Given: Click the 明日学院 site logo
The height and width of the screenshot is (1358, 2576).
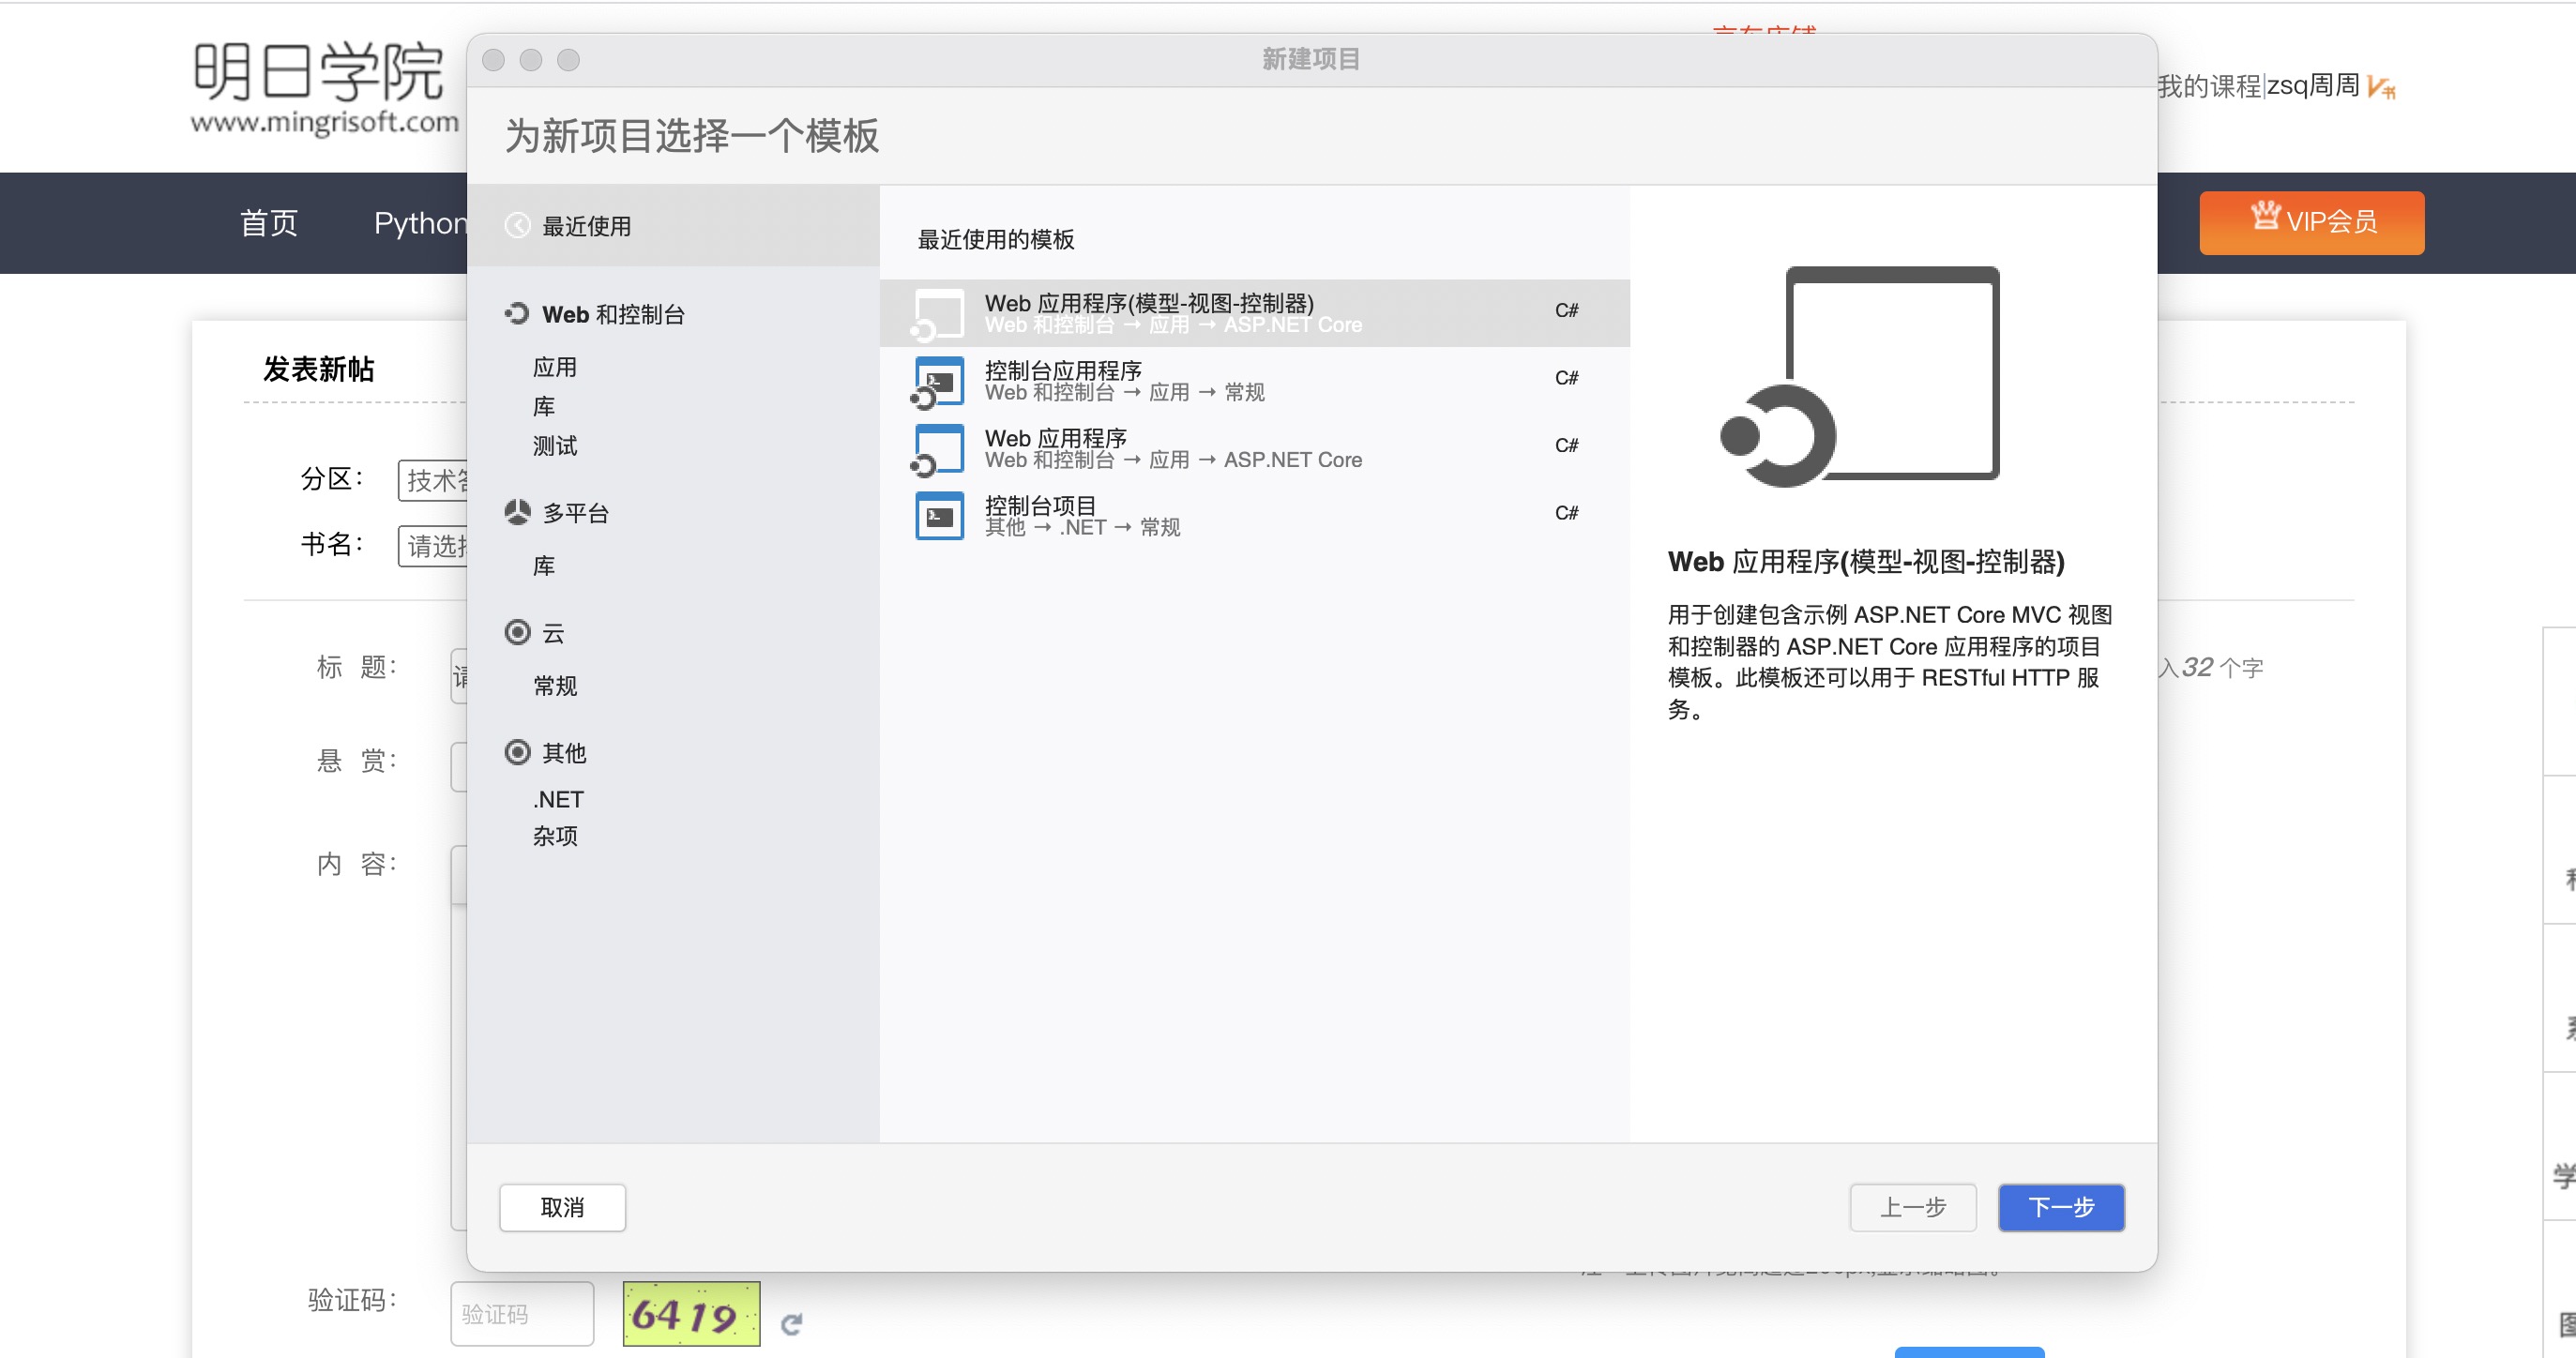Looking at the screenshot, I should (x=324, y=88).
